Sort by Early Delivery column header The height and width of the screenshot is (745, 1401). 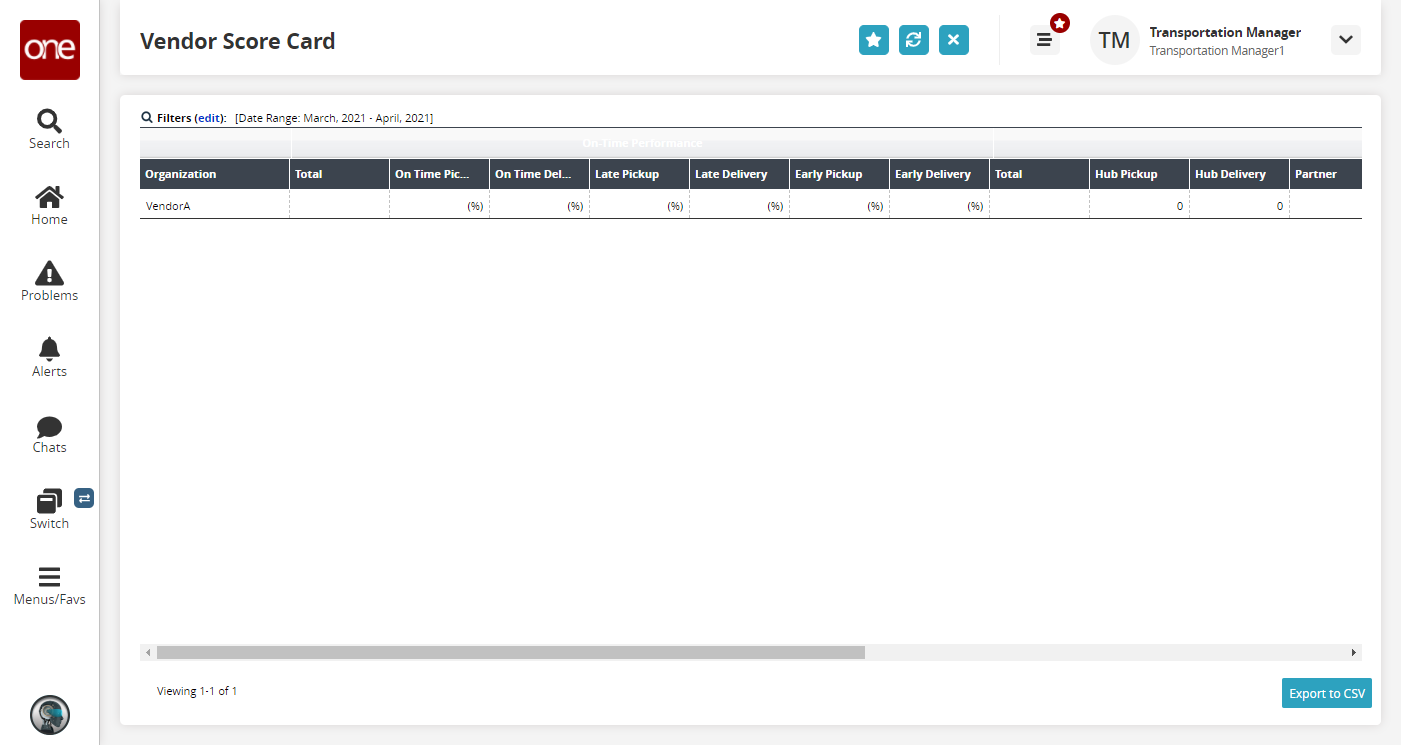click(x=940, y=174)
